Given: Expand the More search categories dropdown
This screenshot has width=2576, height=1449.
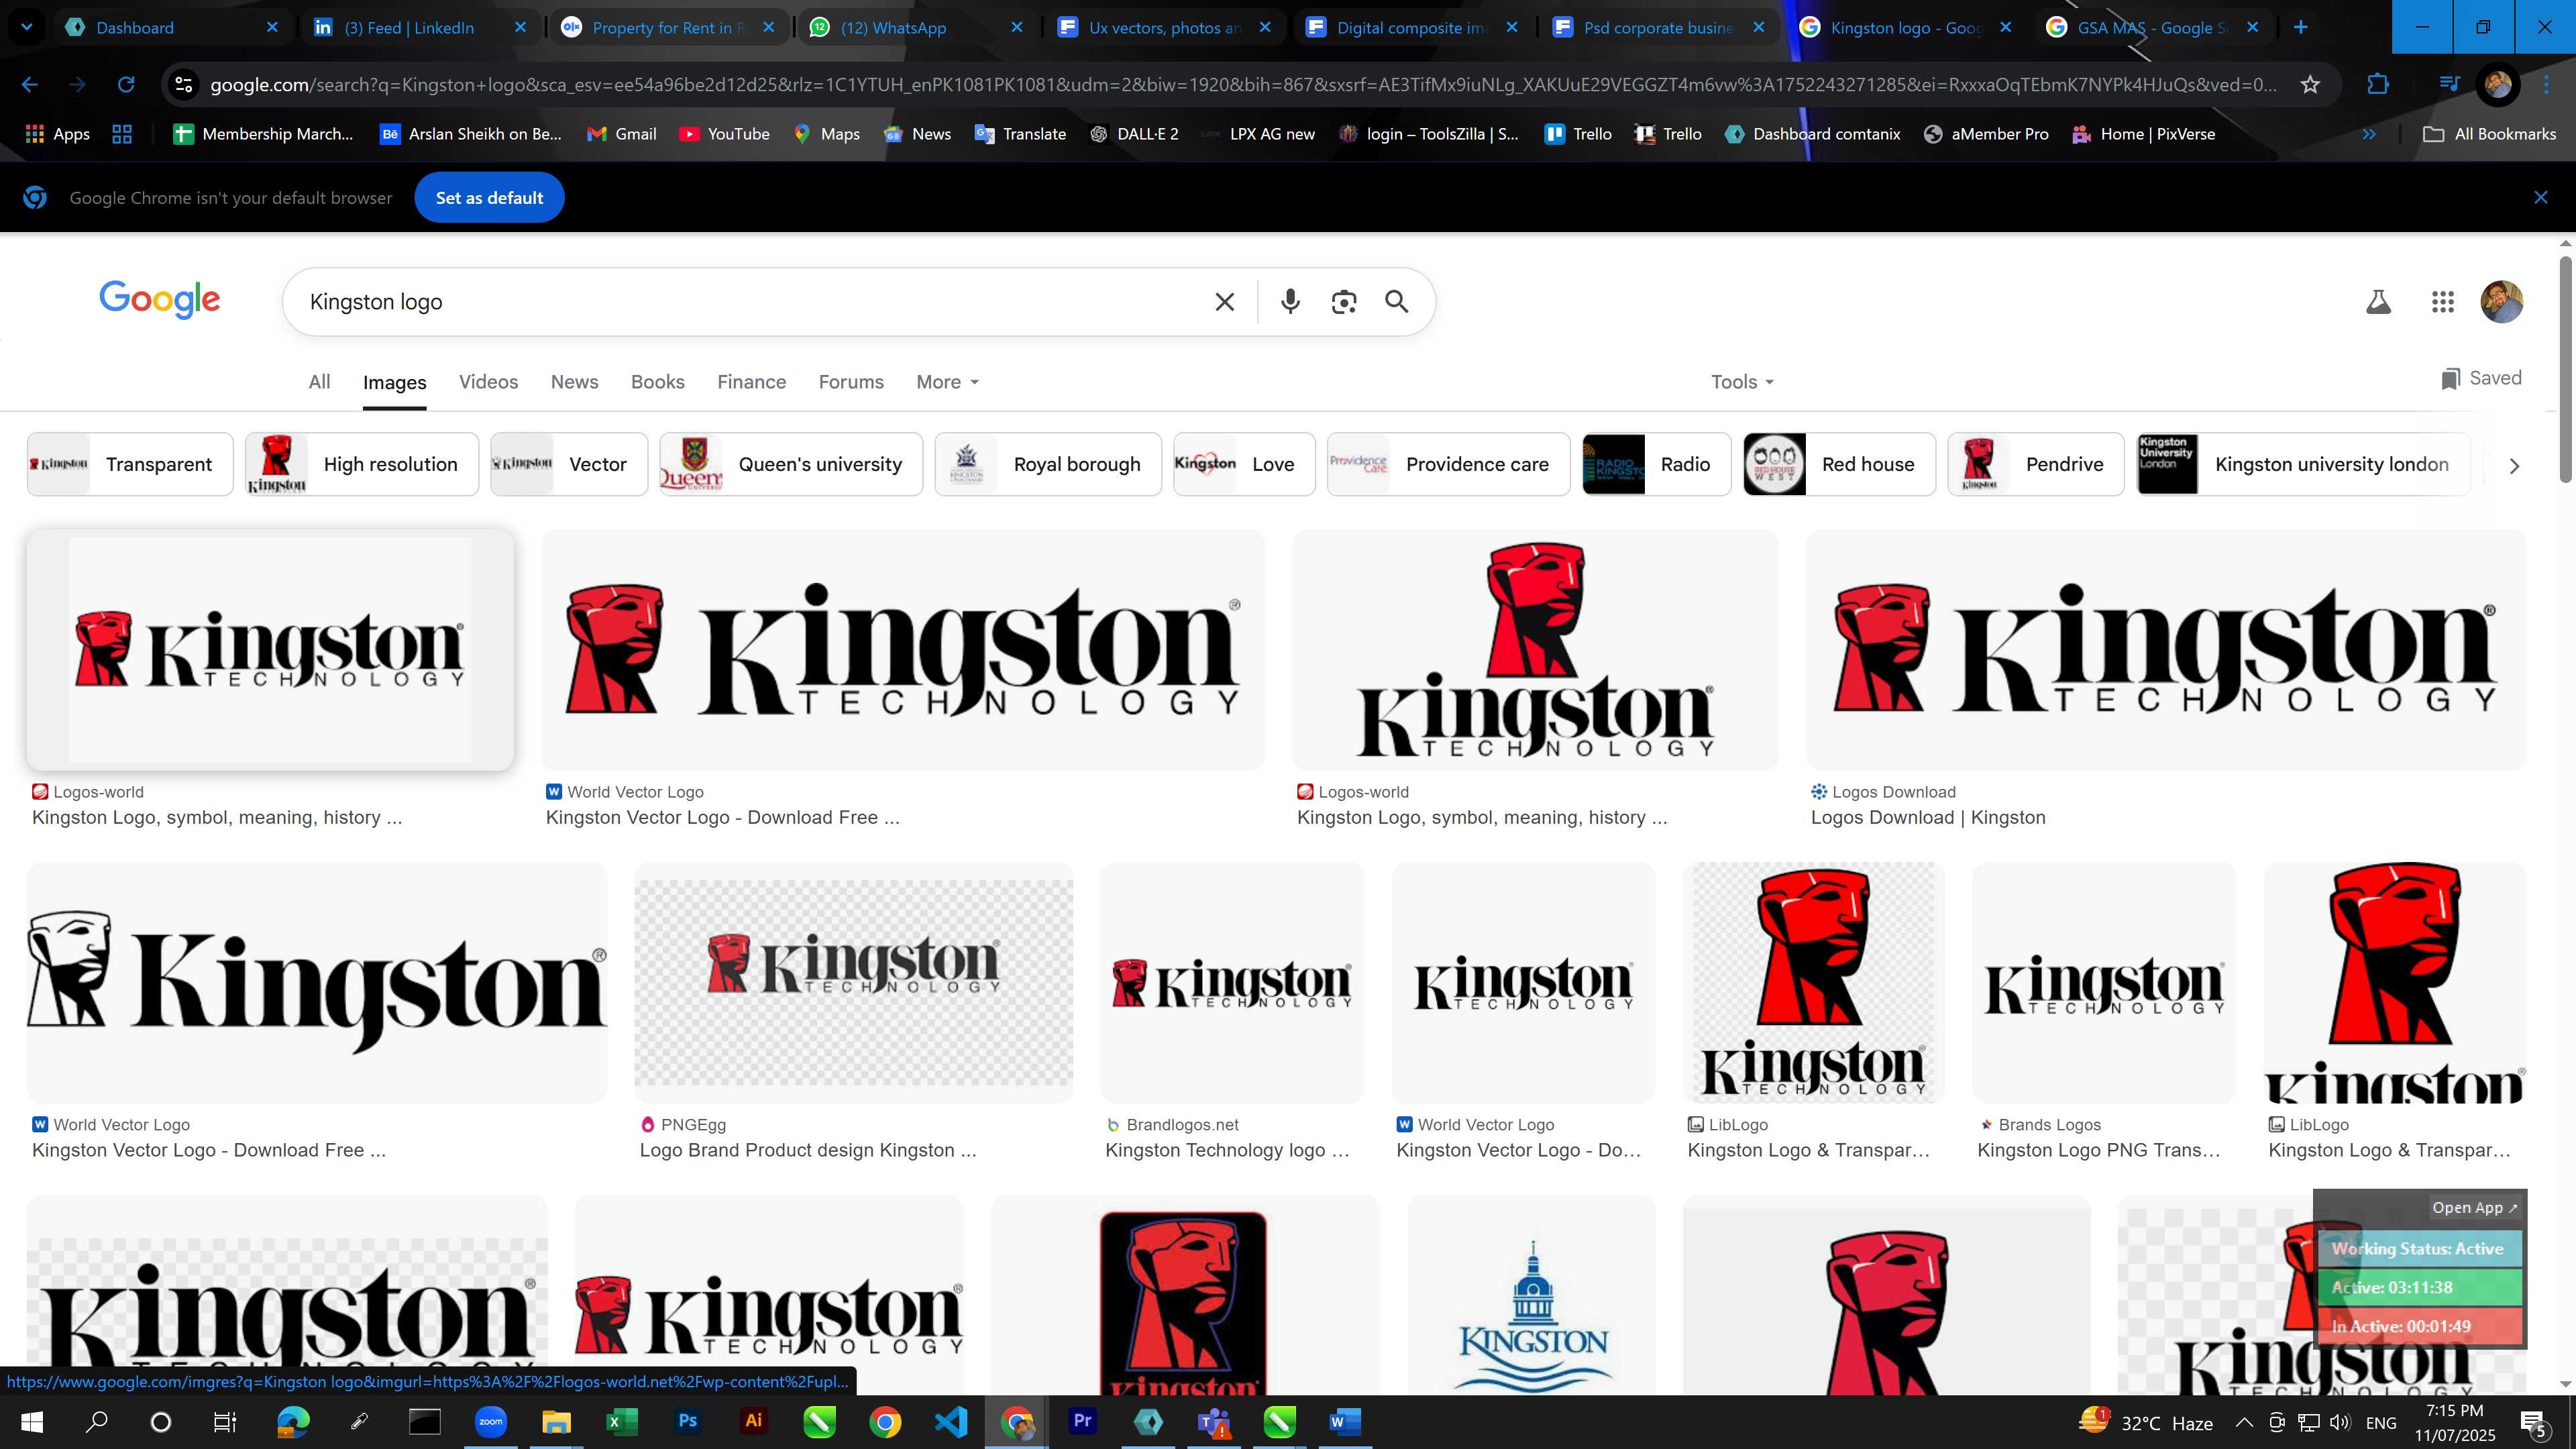Looking at the screenshot, I should click(x=947, y=382).
